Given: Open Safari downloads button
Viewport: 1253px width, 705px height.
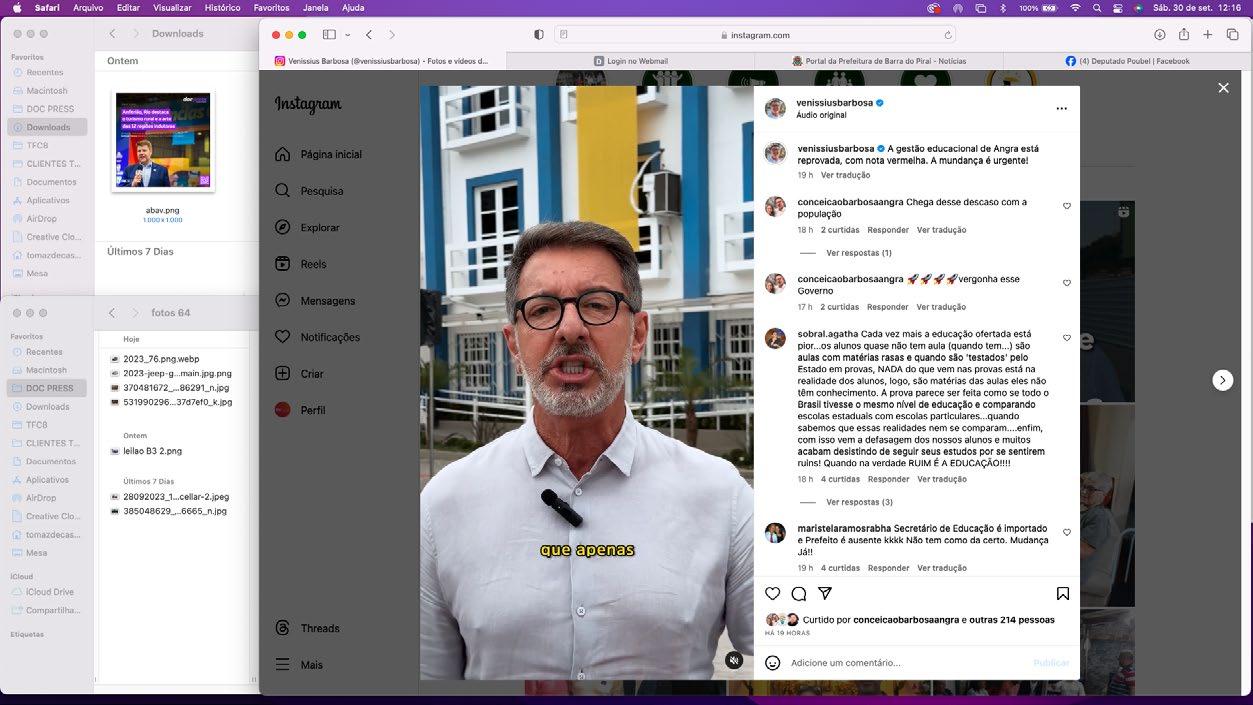Looking at the screenshot, I should [1159, 35].
